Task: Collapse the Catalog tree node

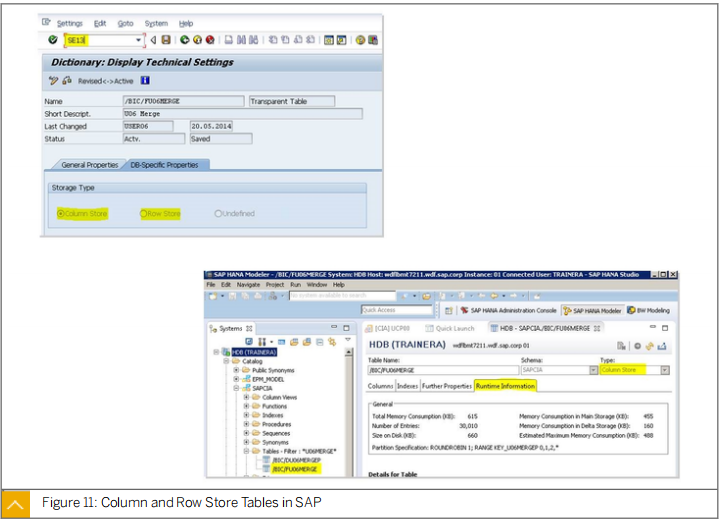Action: 226,361
